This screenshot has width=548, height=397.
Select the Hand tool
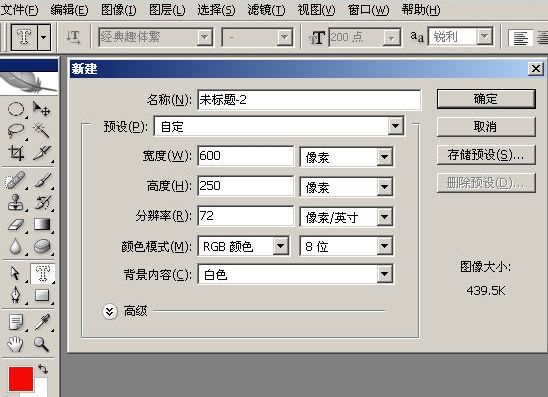(x=16, y=344)
